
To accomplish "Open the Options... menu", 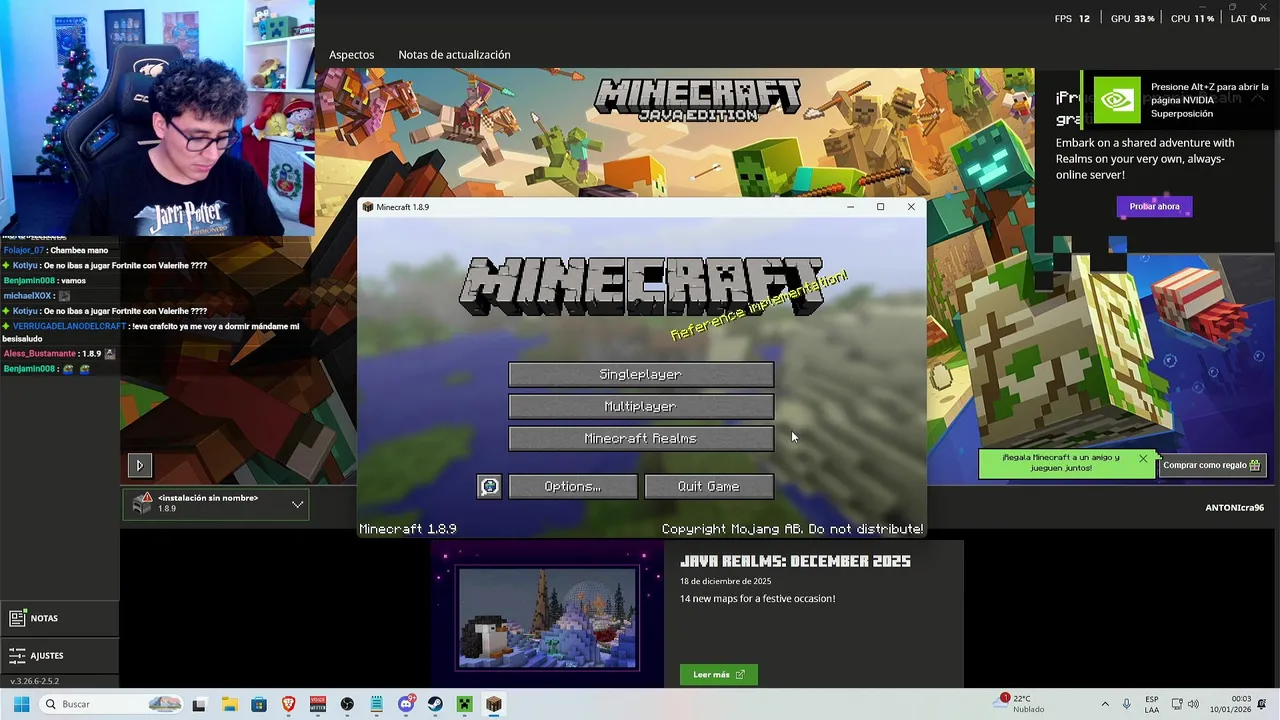I will click(x=573, y=486).
